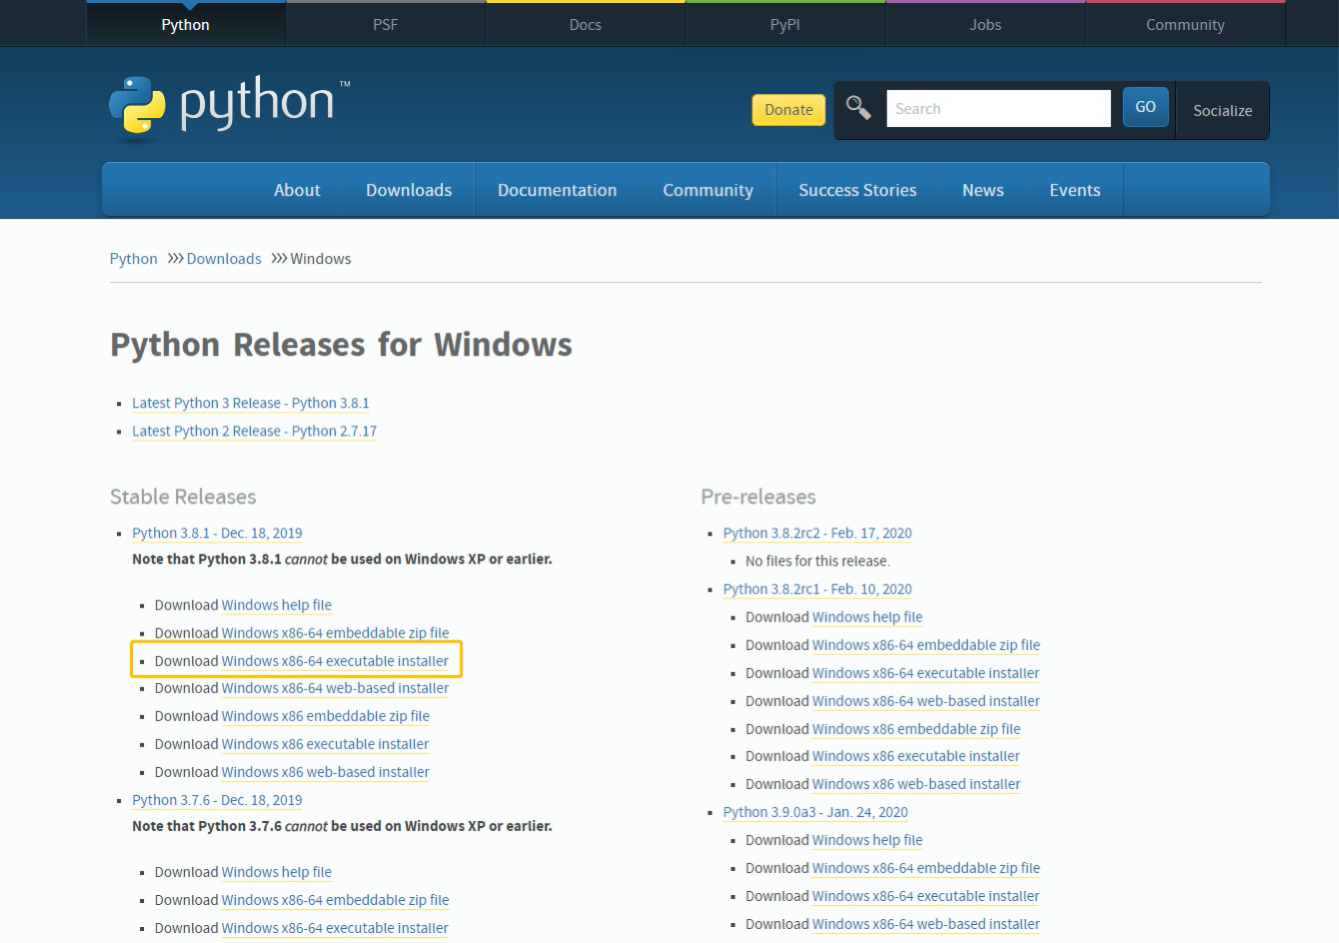The height and width of the screenshot is (943, 1339).
Task: Download x86 executable installer for 3.8.2rc1
Action: click(917, 756)
